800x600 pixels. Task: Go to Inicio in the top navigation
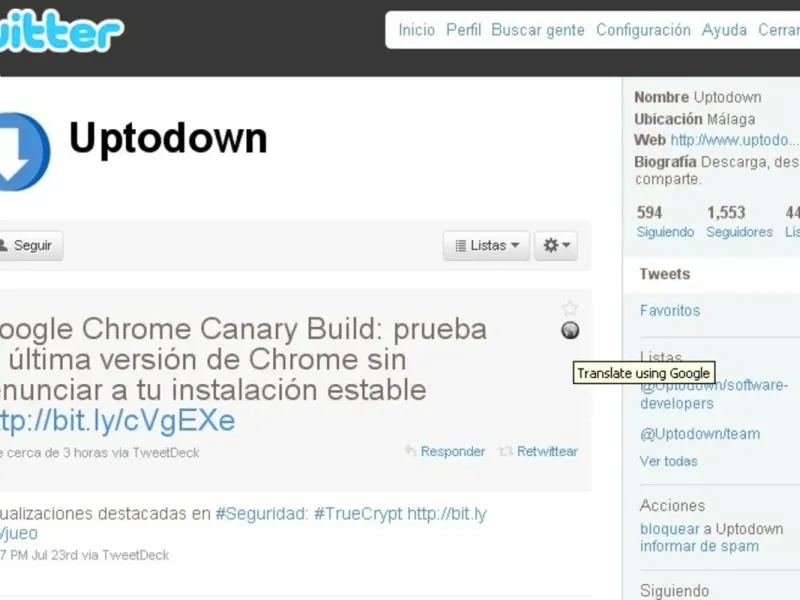(416, 30)
